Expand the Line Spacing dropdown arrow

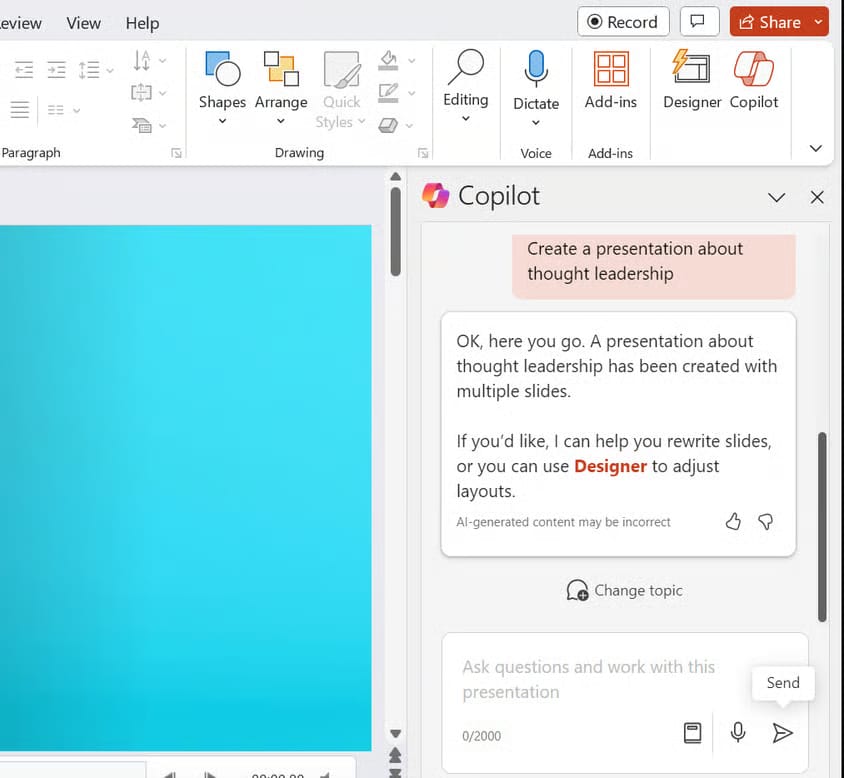pyautogui.click(x=110, y=70)
